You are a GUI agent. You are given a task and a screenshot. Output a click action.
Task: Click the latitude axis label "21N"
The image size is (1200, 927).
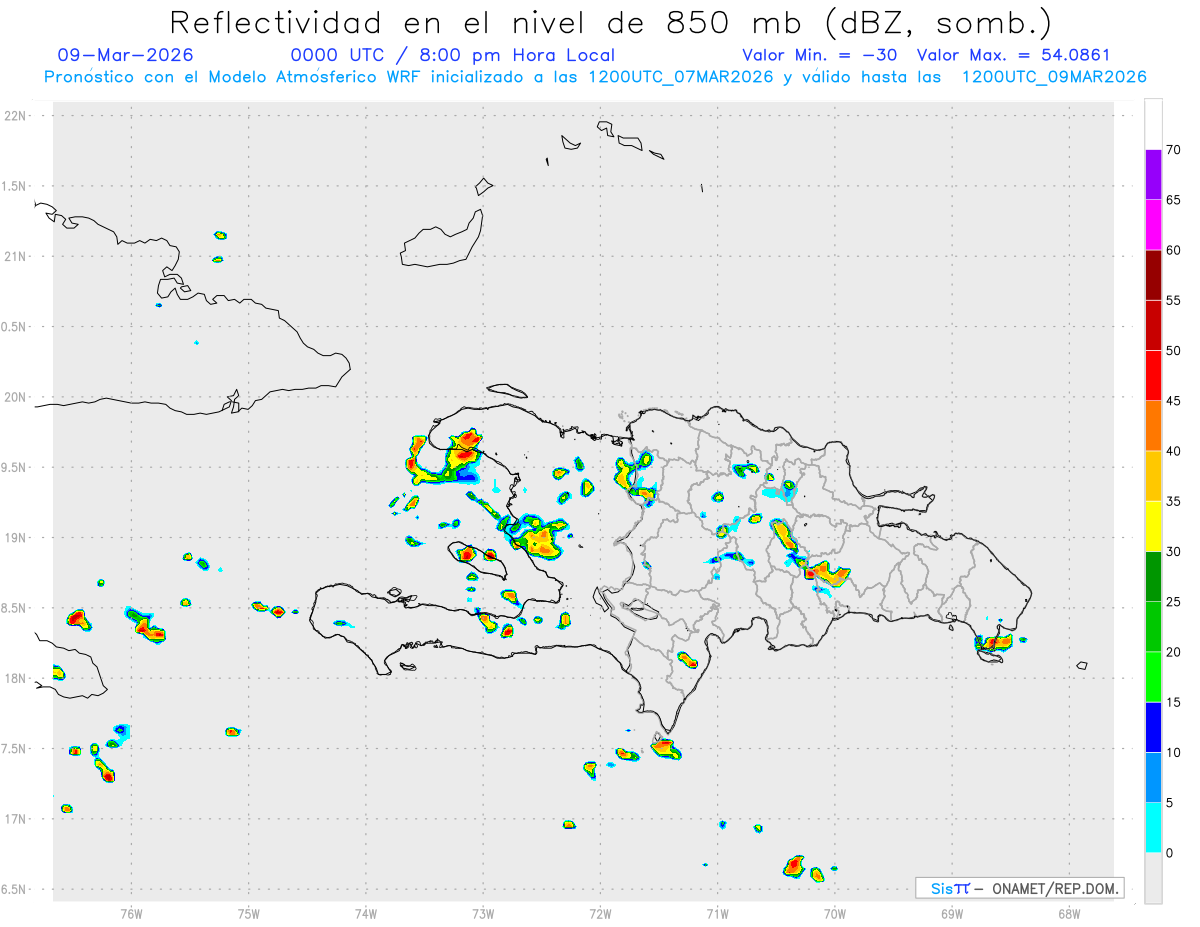(x=15, y=256)
